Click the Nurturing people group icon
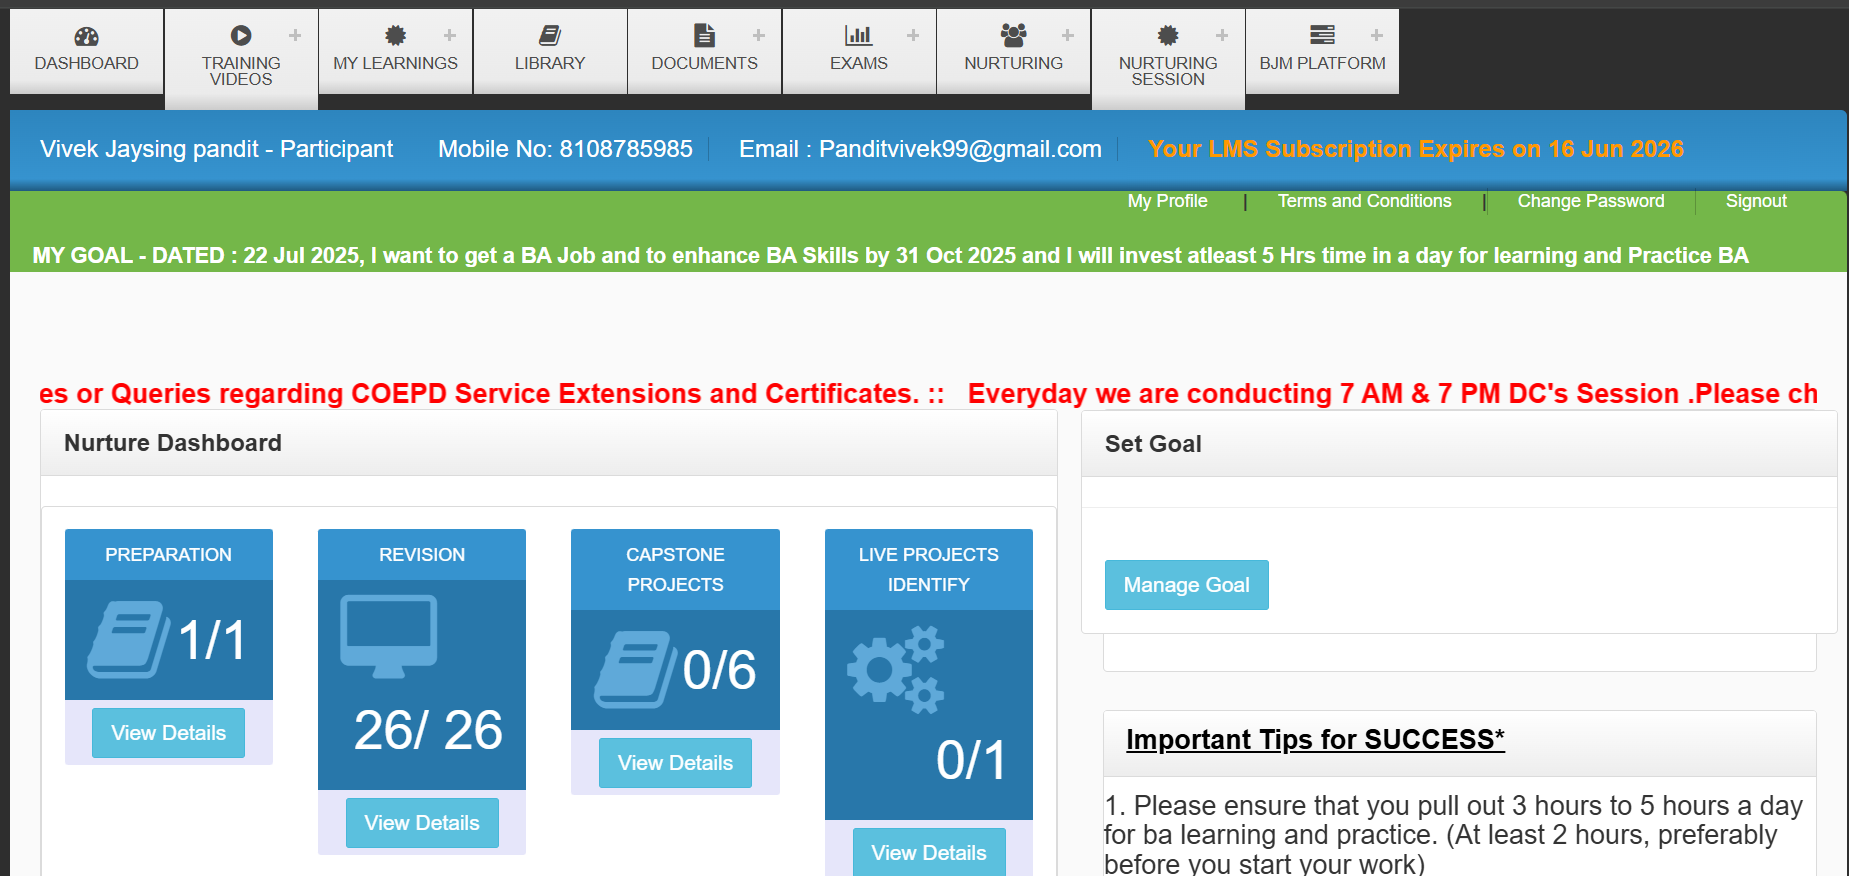1849x876 pixels. pos(1013,36)
